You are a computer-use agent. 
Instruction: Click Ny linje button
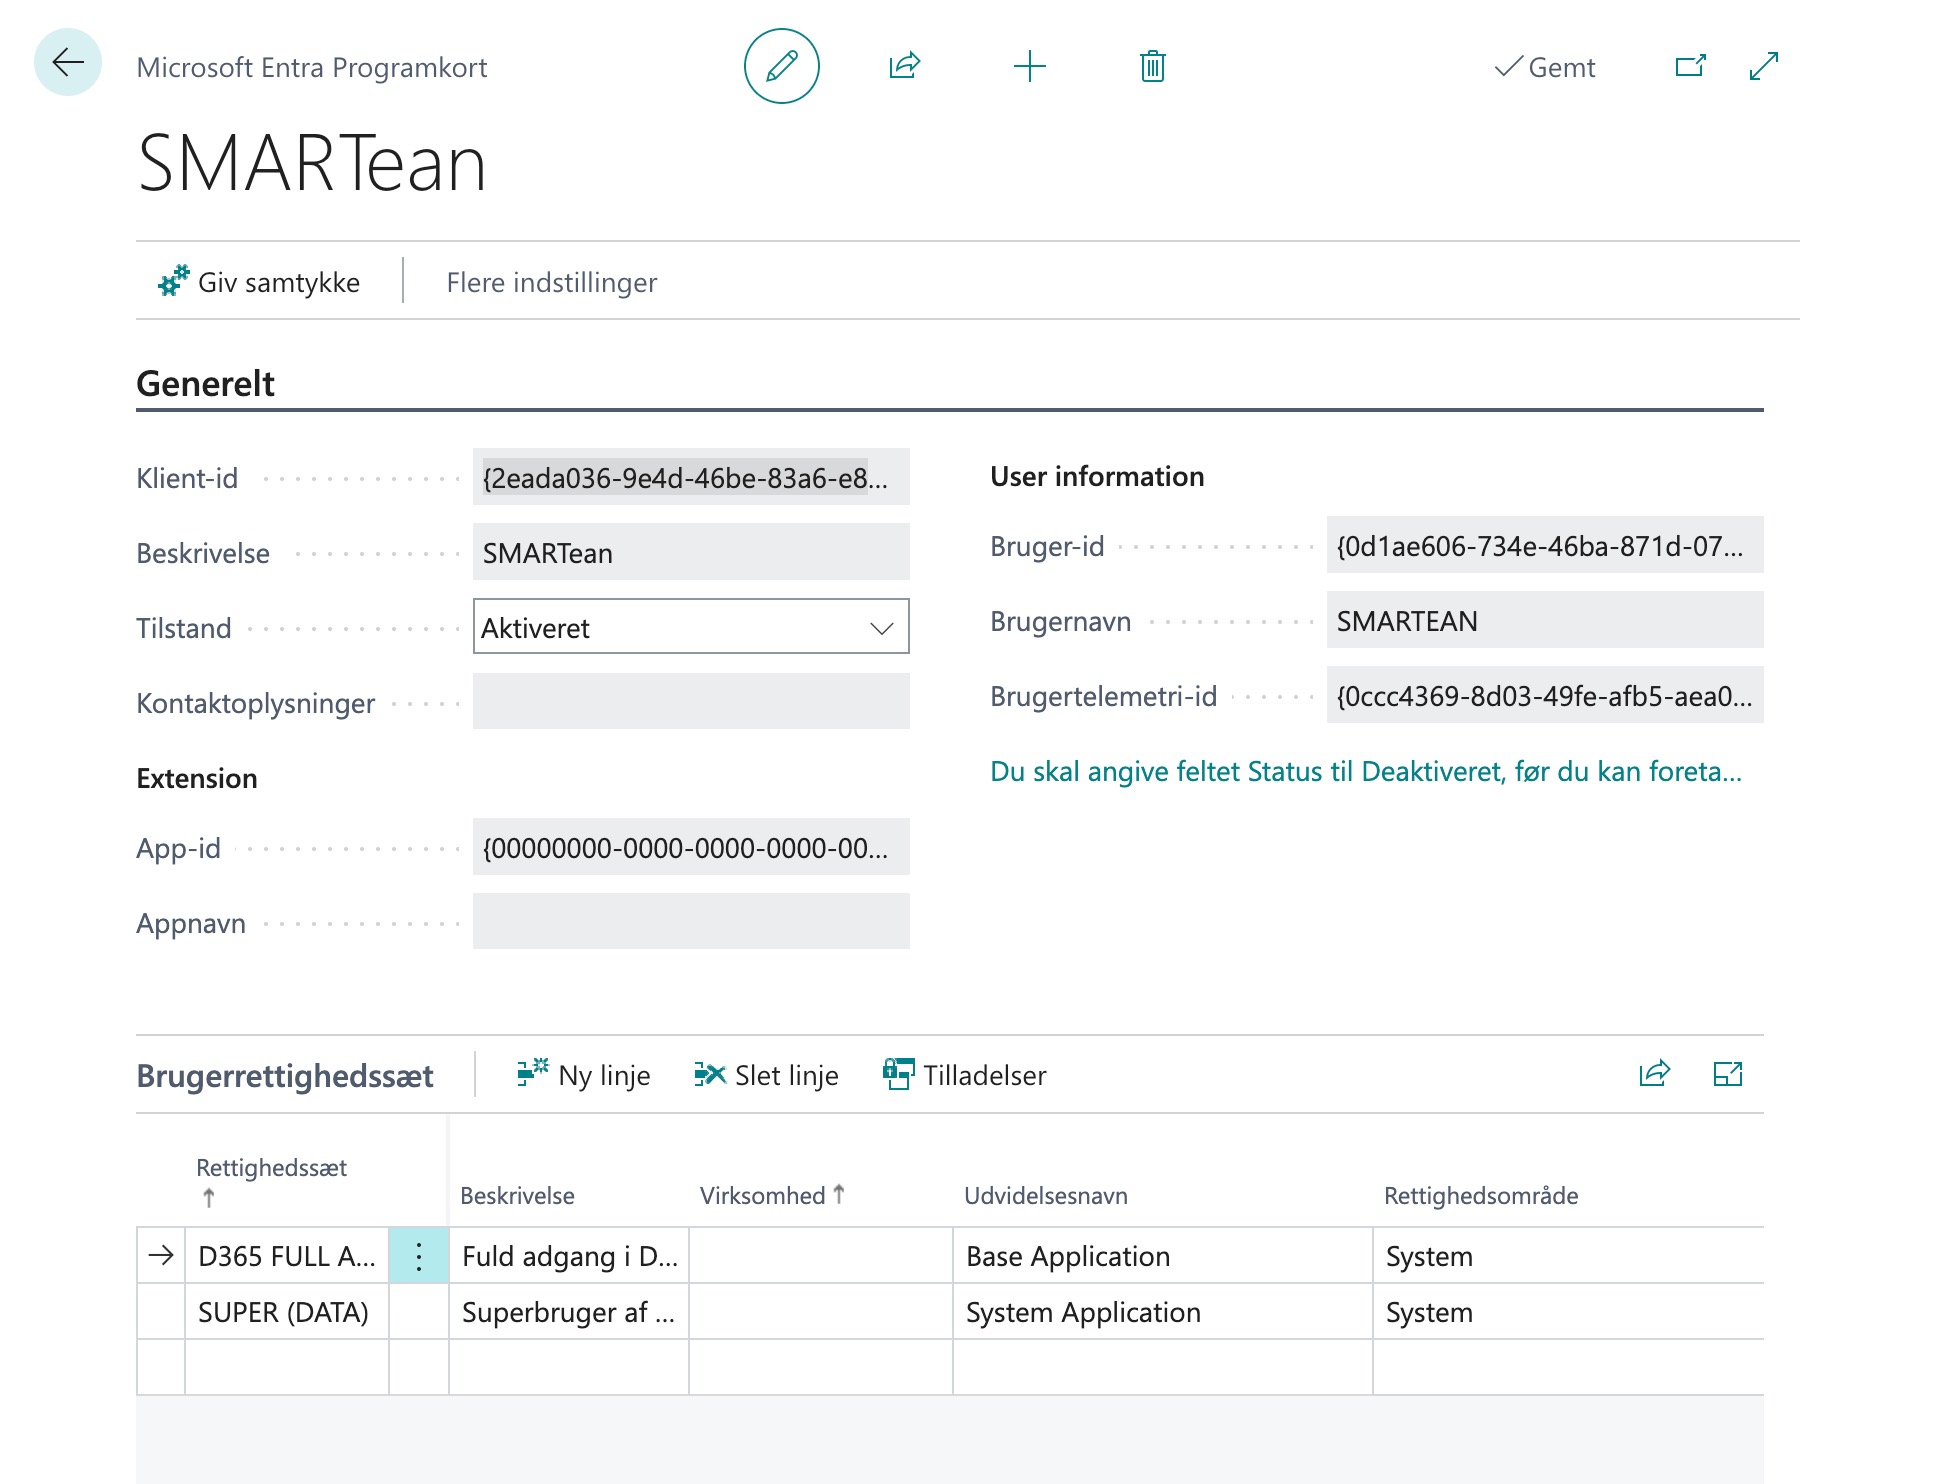coord(584,1075)
